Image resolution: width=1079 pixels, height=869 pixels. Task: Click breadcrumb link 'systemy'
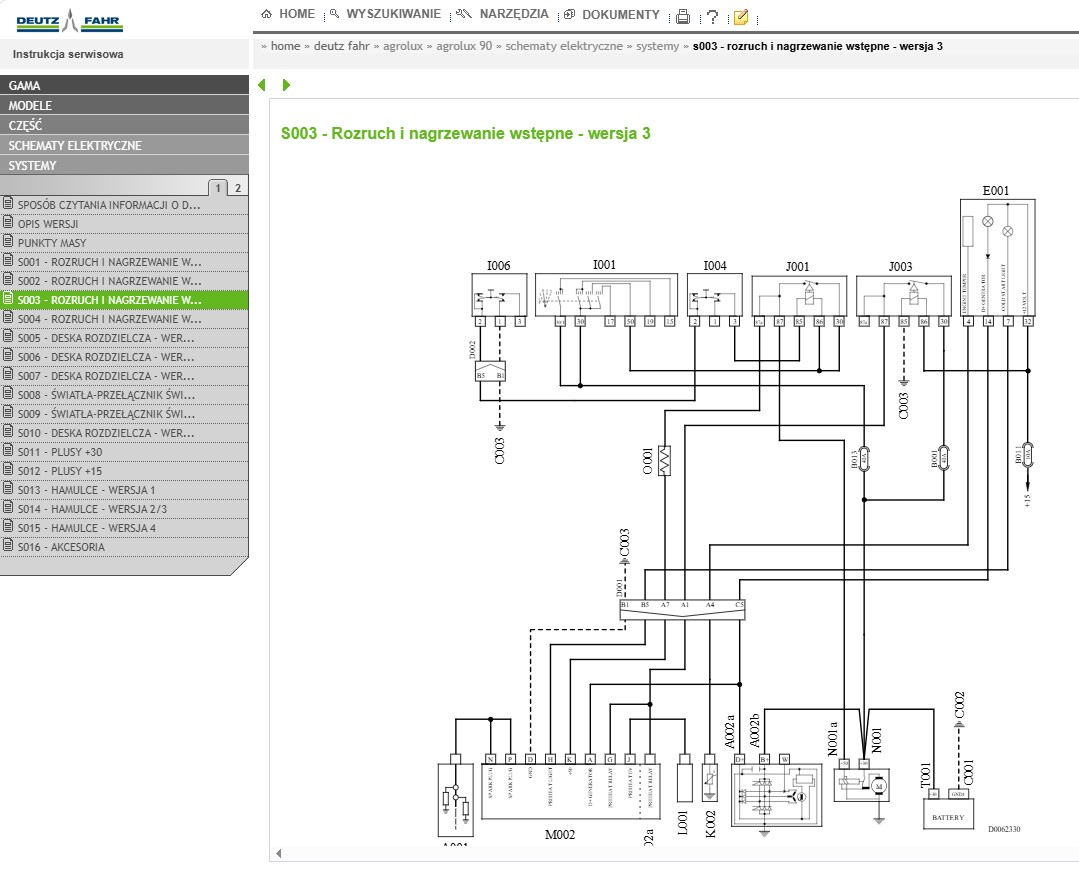click(x=657, y=46)
